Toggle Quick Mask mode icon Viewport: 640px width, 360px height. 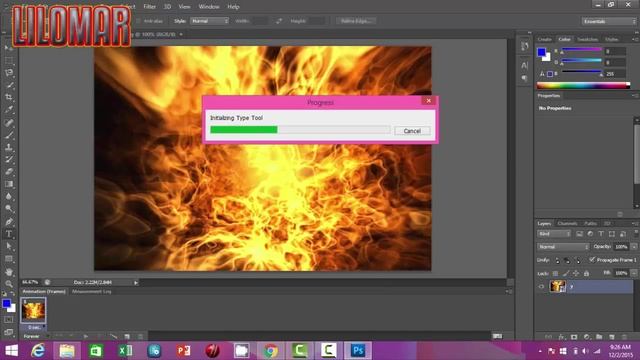[9, 320]
